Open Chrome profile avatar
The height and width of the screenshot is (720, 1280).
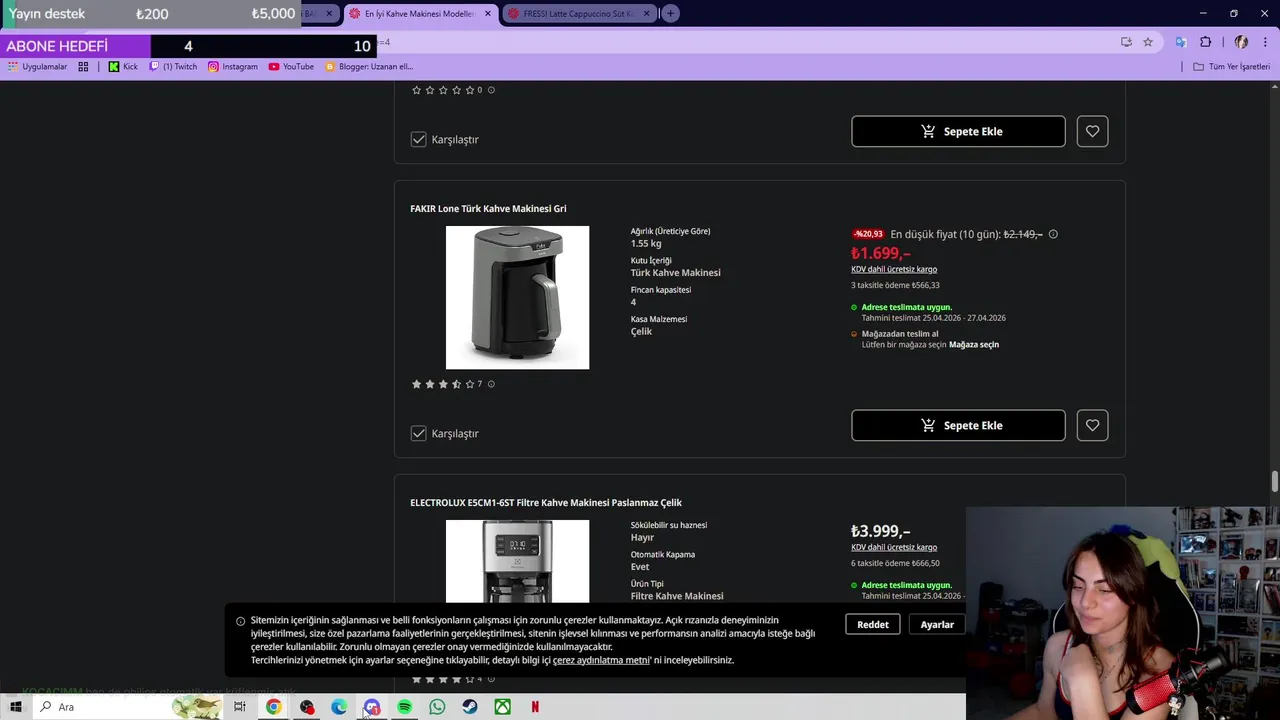(x=1241, y=42)
